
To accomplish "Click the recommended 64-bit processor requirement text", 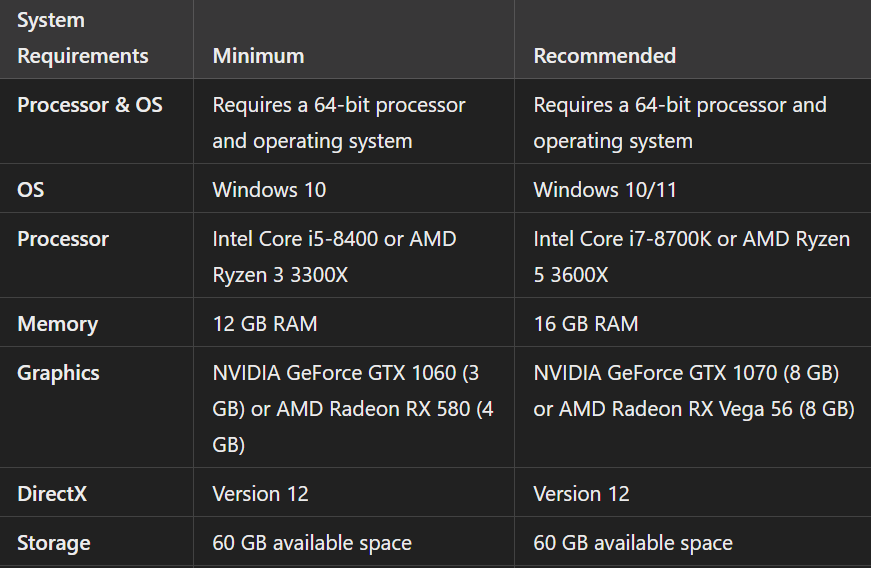I will click(679, 122).
